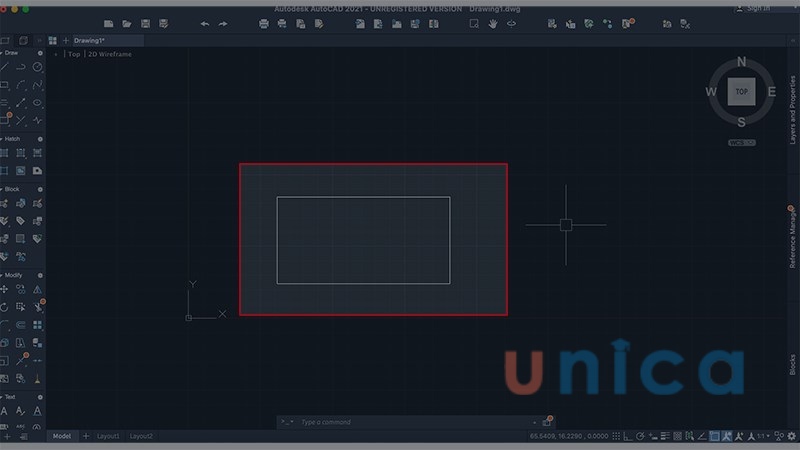Select the Construction line tool
Viewport: 800px width, 450px height.
(x=21, y=103)
